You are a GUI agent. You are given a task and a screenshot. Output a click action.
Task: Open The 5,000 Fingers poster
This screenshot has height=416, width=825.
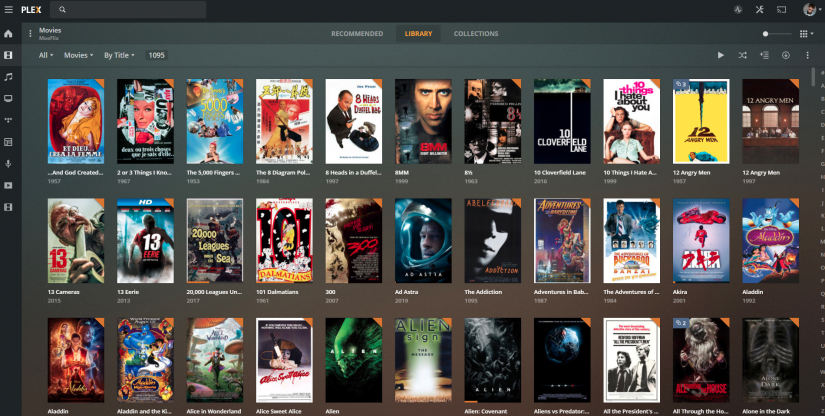click(215, 121)
